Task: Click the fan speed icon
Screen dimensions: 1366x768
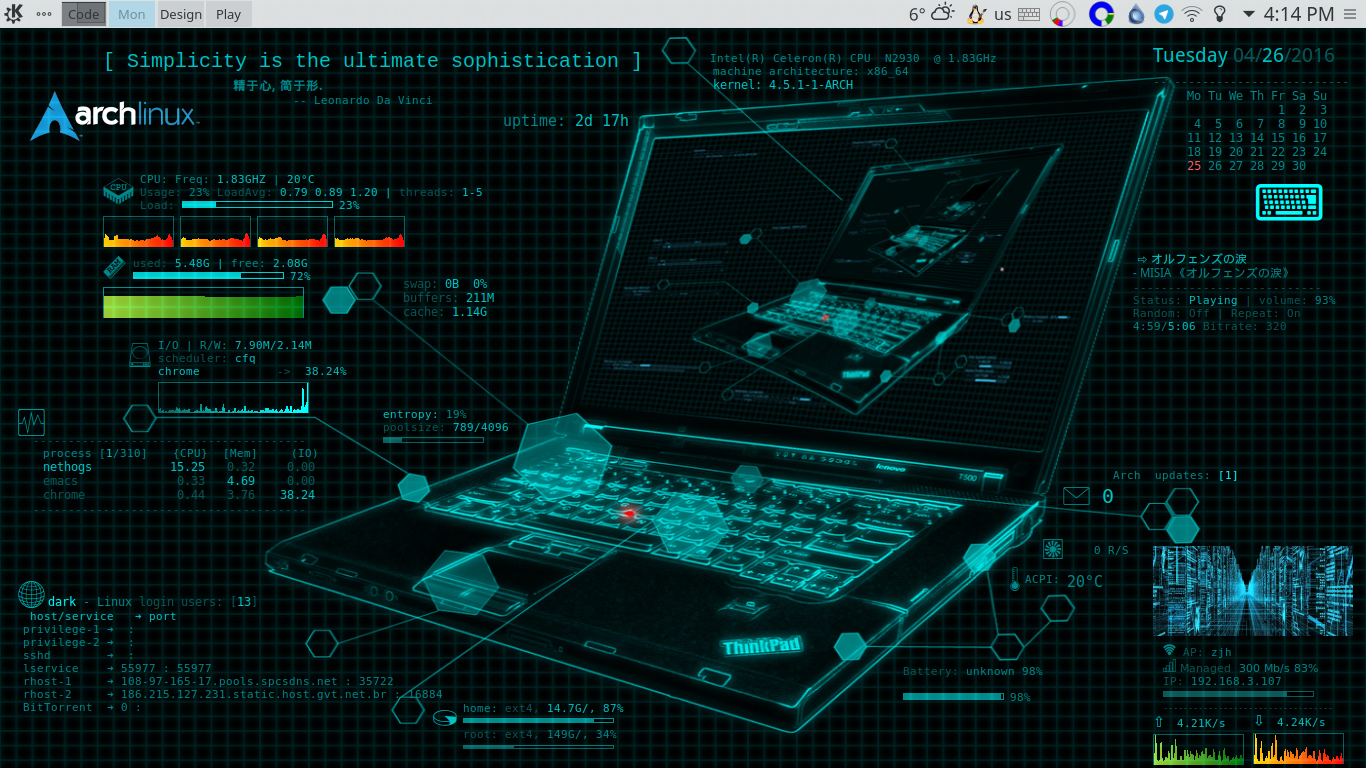Action: coord(1053,549)
